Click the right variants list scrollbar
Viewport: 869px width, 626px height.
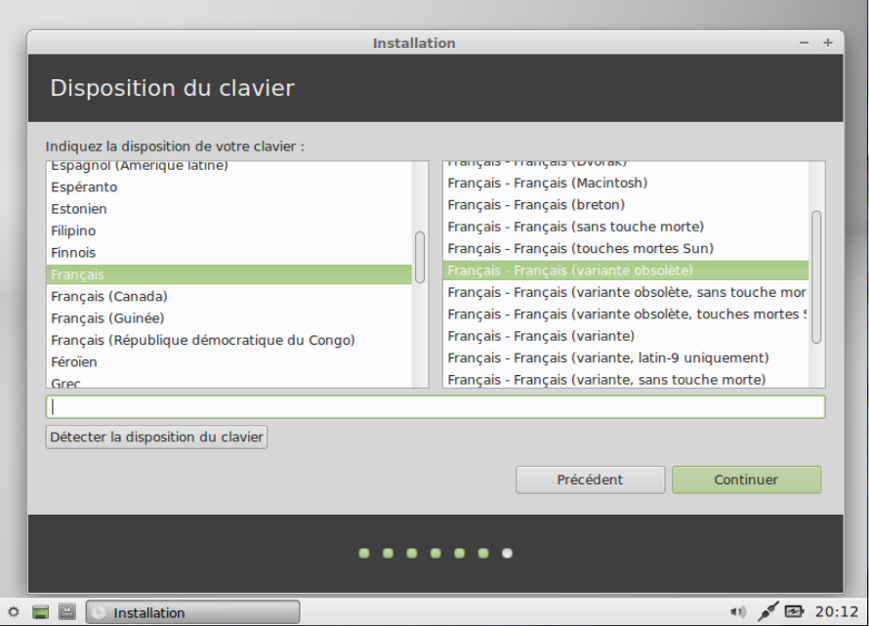816,276
